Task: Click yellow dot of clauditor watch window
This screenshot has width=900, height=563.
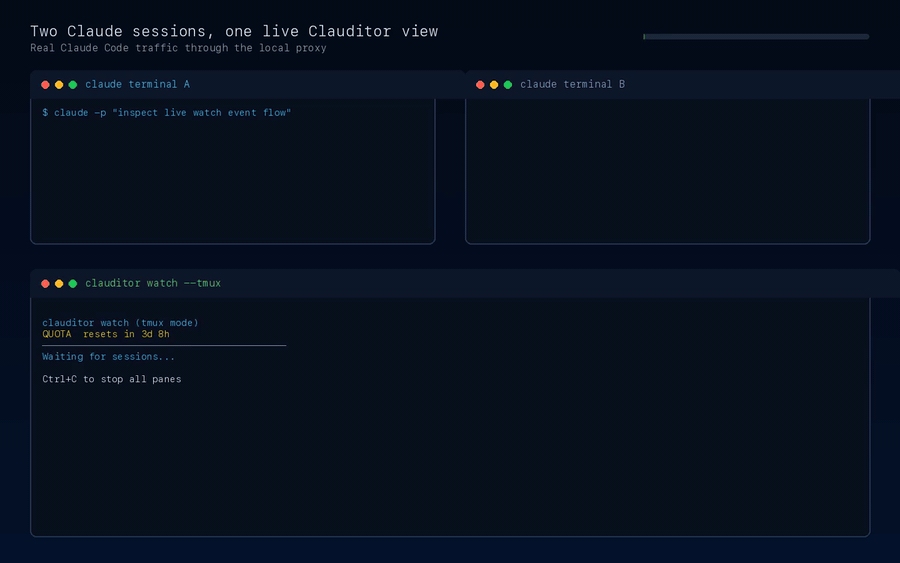Action: (59, 284)
